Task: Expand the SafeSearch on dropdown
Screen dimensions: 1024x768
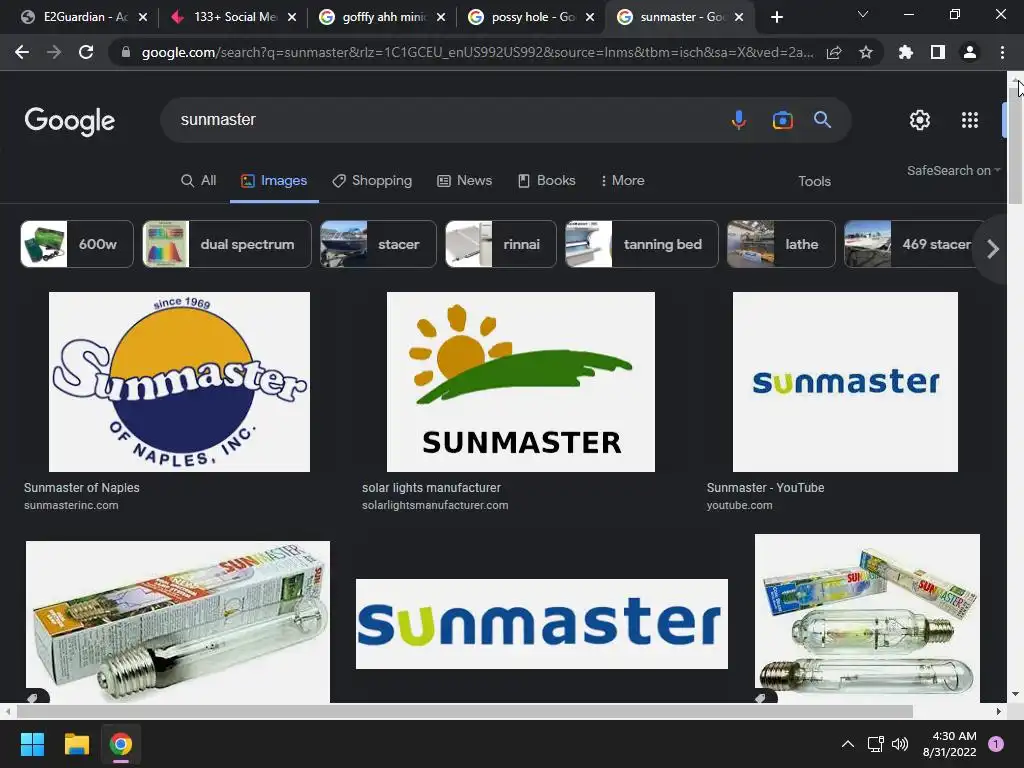Action: point(953,170)
